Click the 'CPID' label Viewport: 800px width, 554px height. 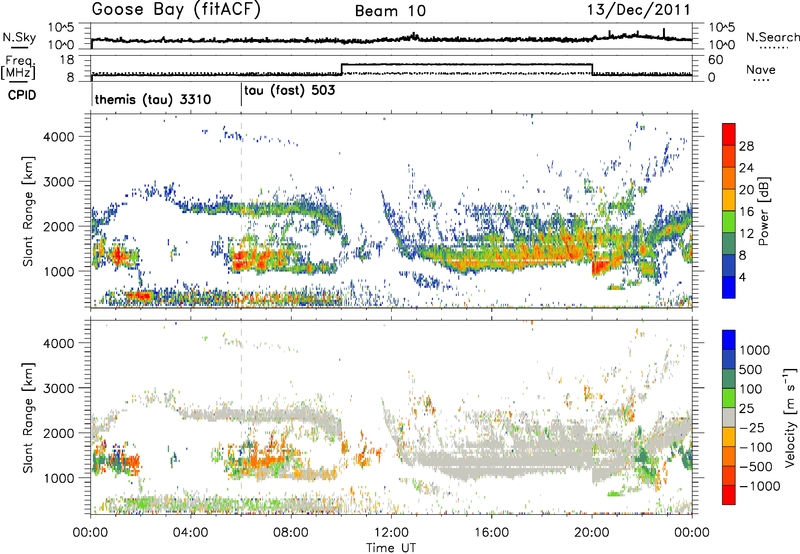[x=22, y=95]
